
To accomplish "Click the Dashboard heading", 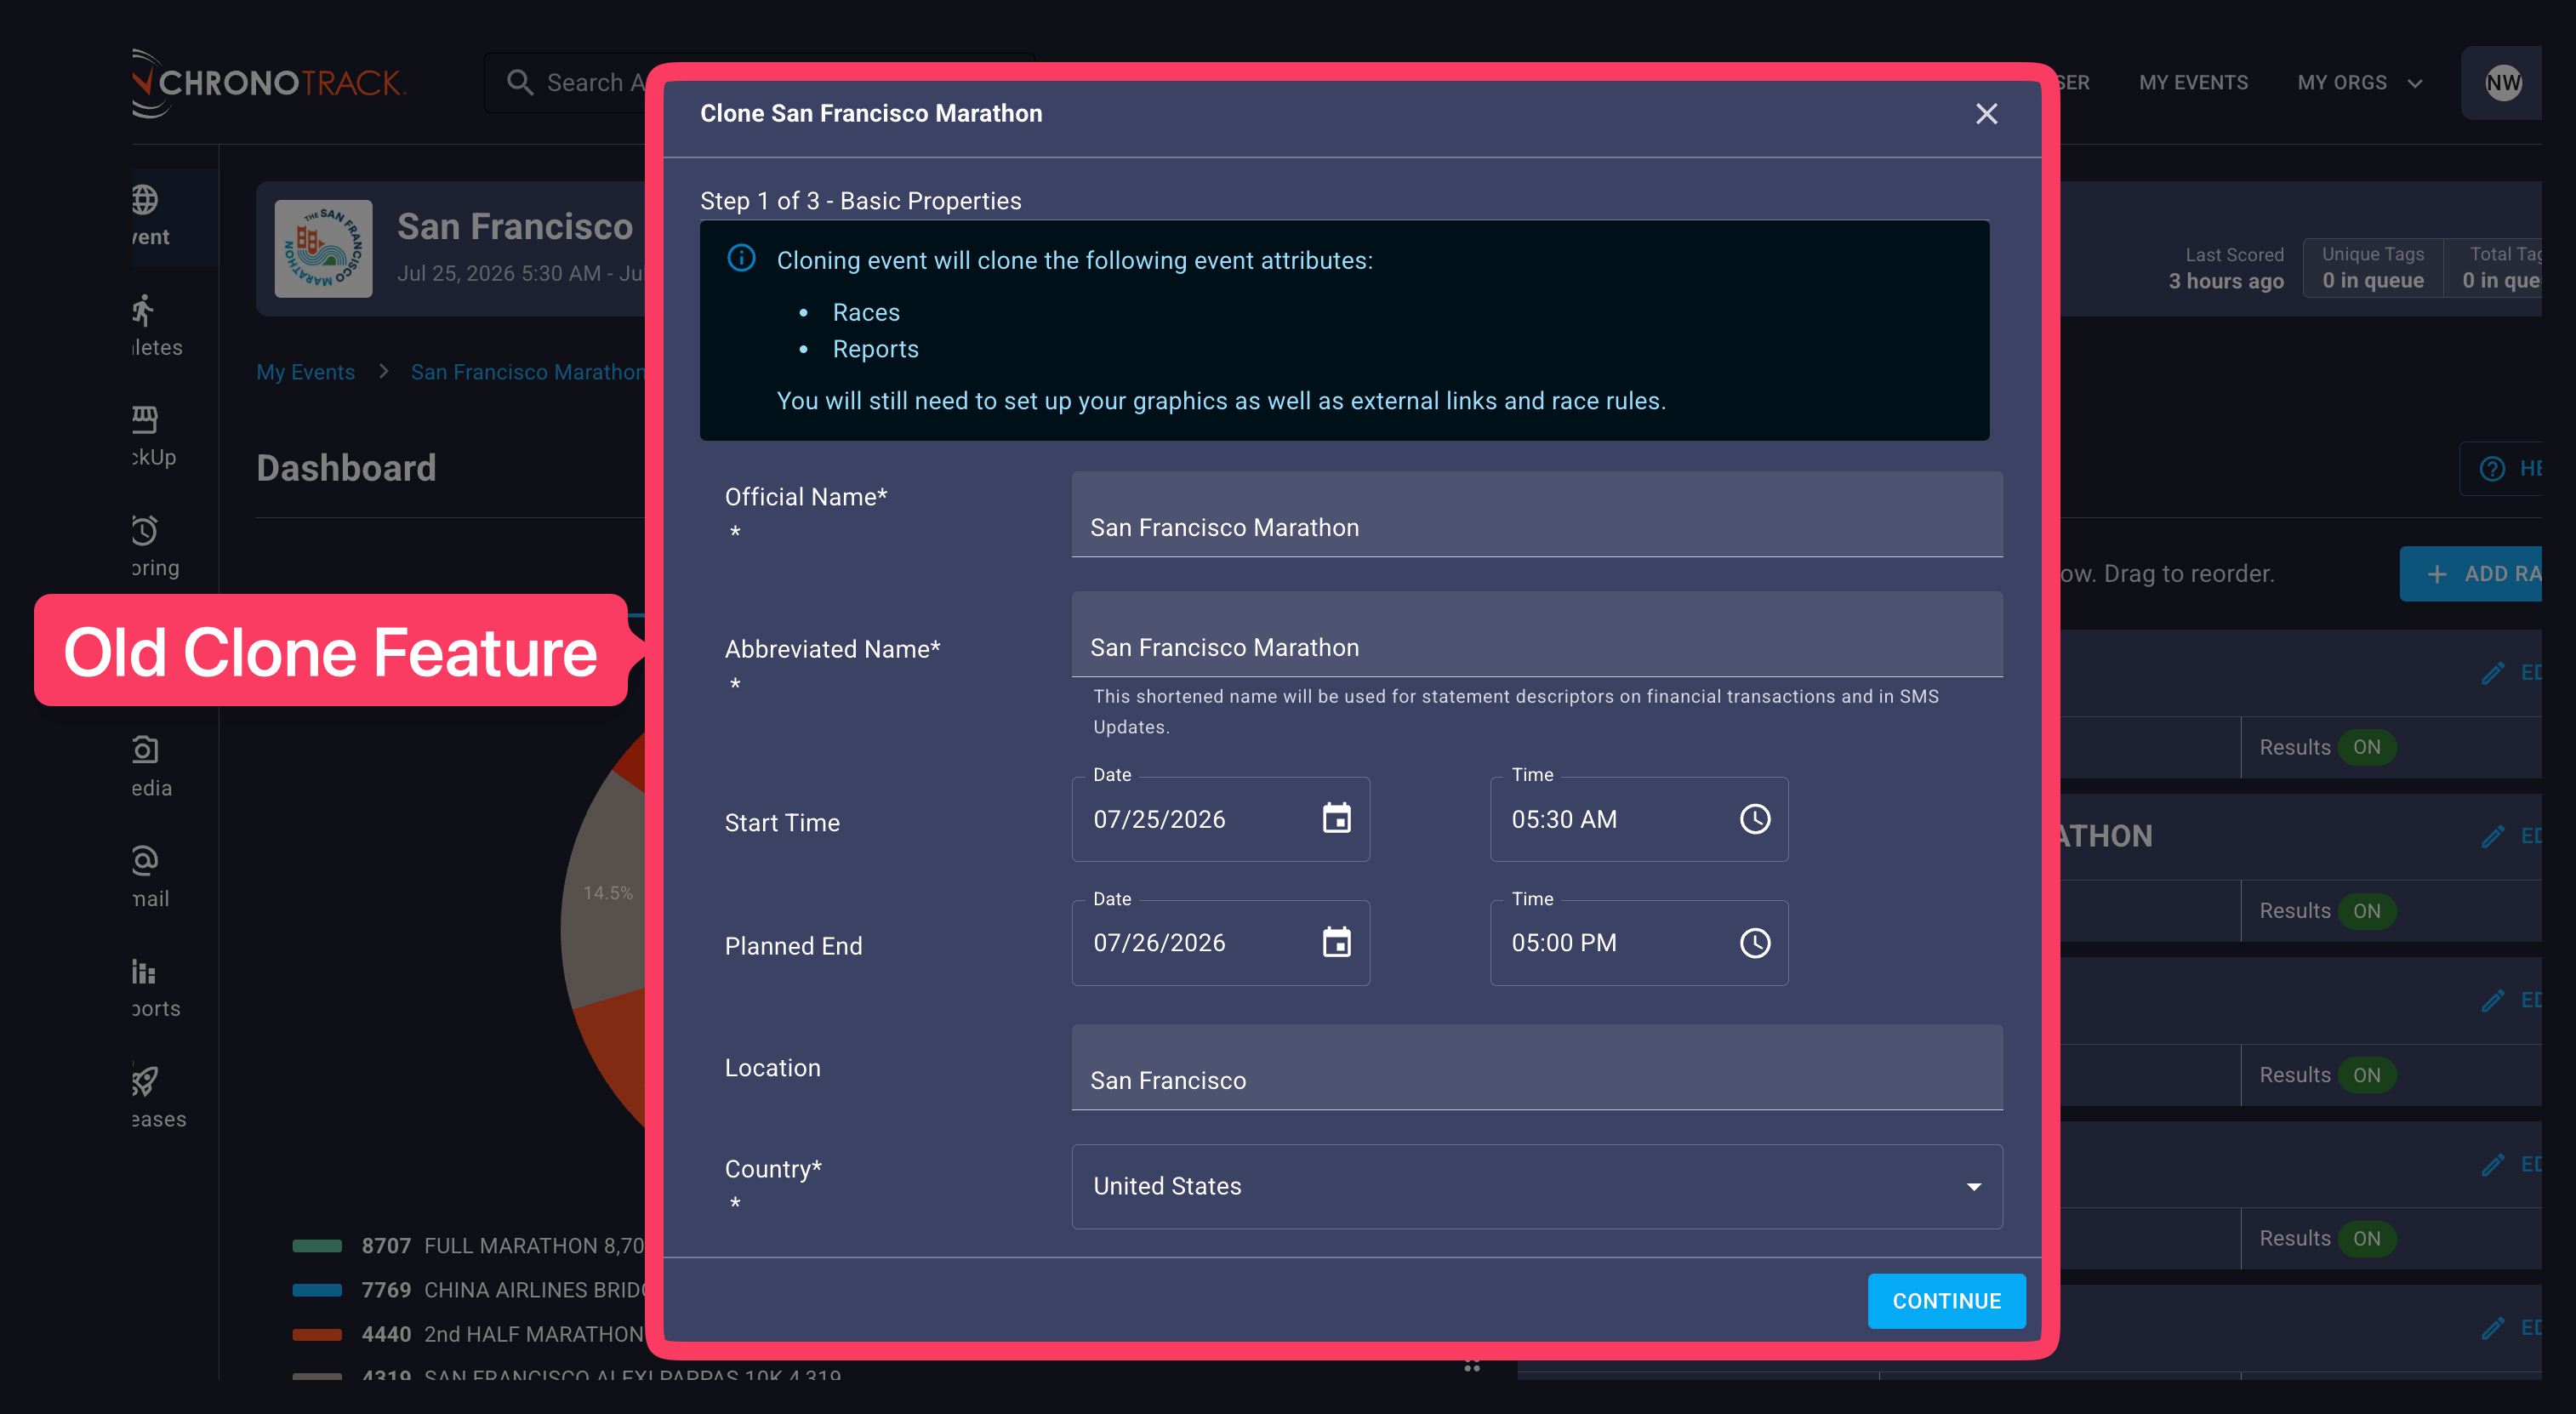I will pos(346,468).
